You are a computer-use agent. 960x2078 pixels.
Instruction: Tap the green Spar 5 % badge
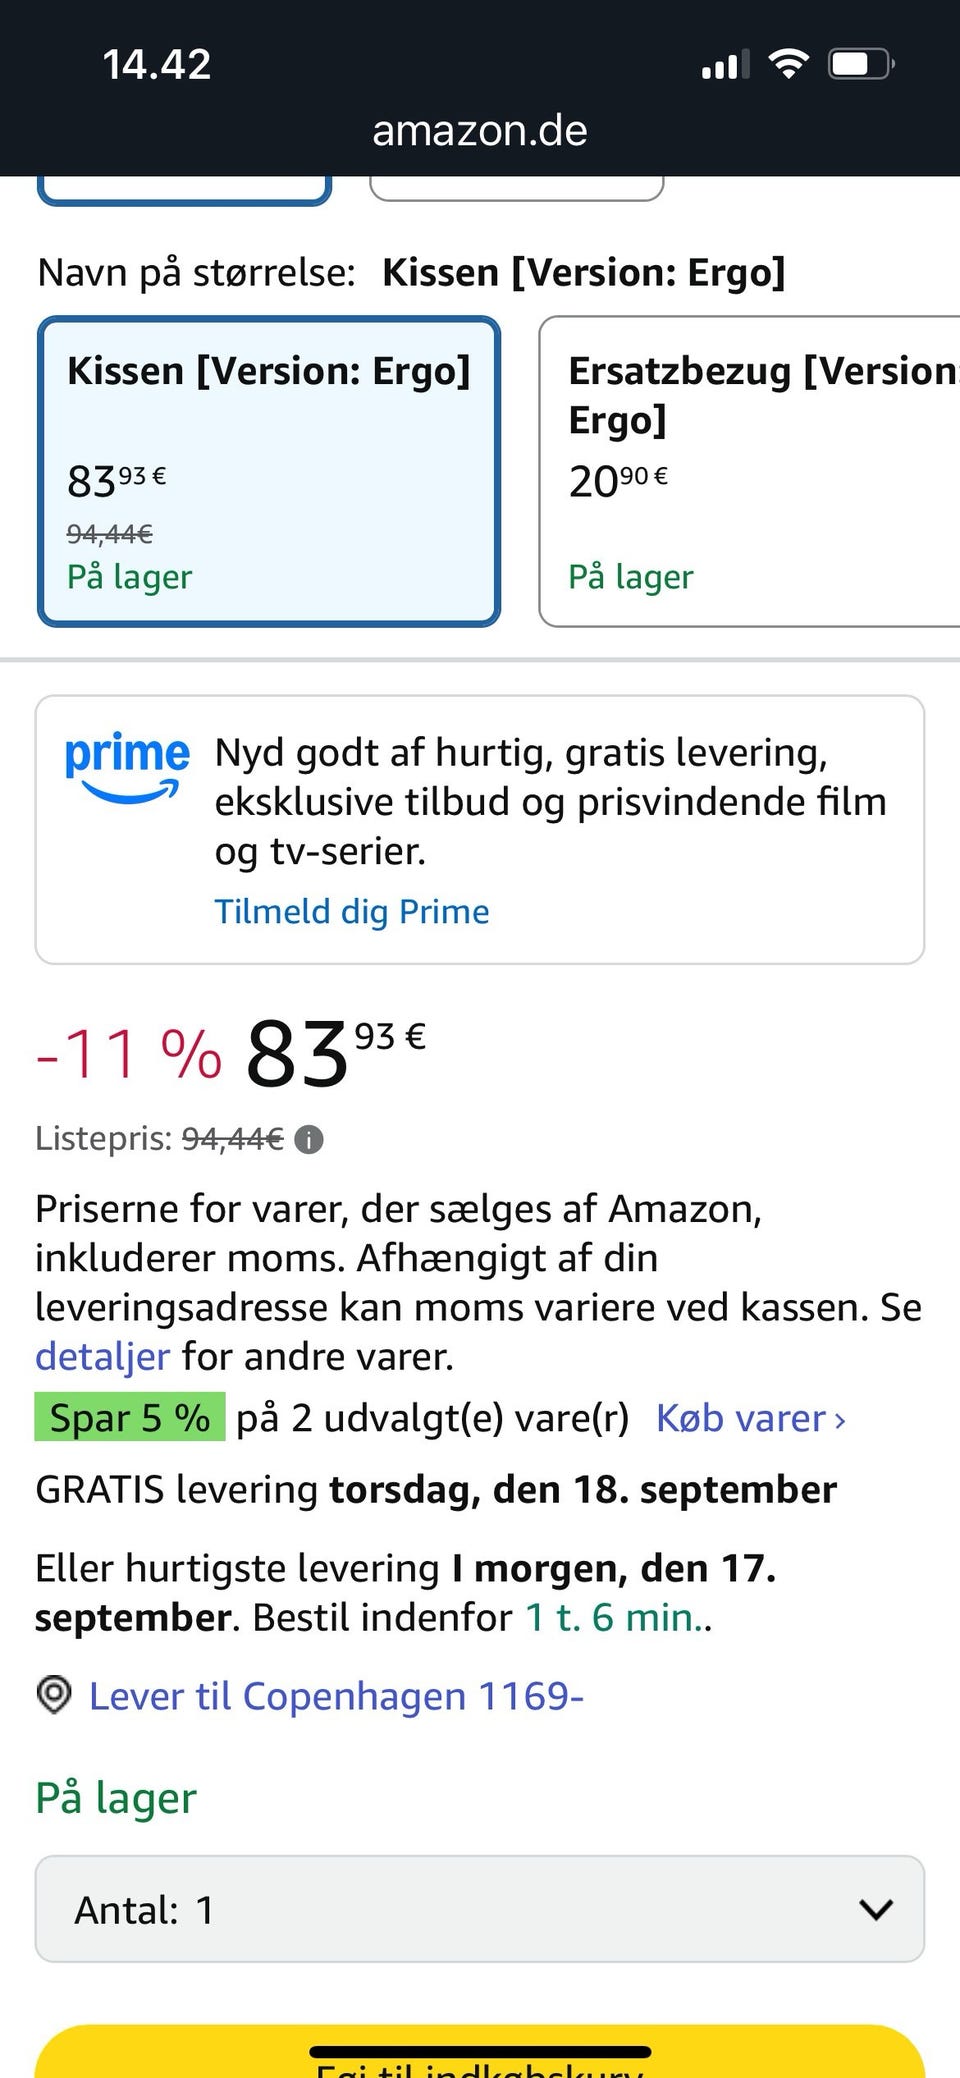[x=130, y=1418]
